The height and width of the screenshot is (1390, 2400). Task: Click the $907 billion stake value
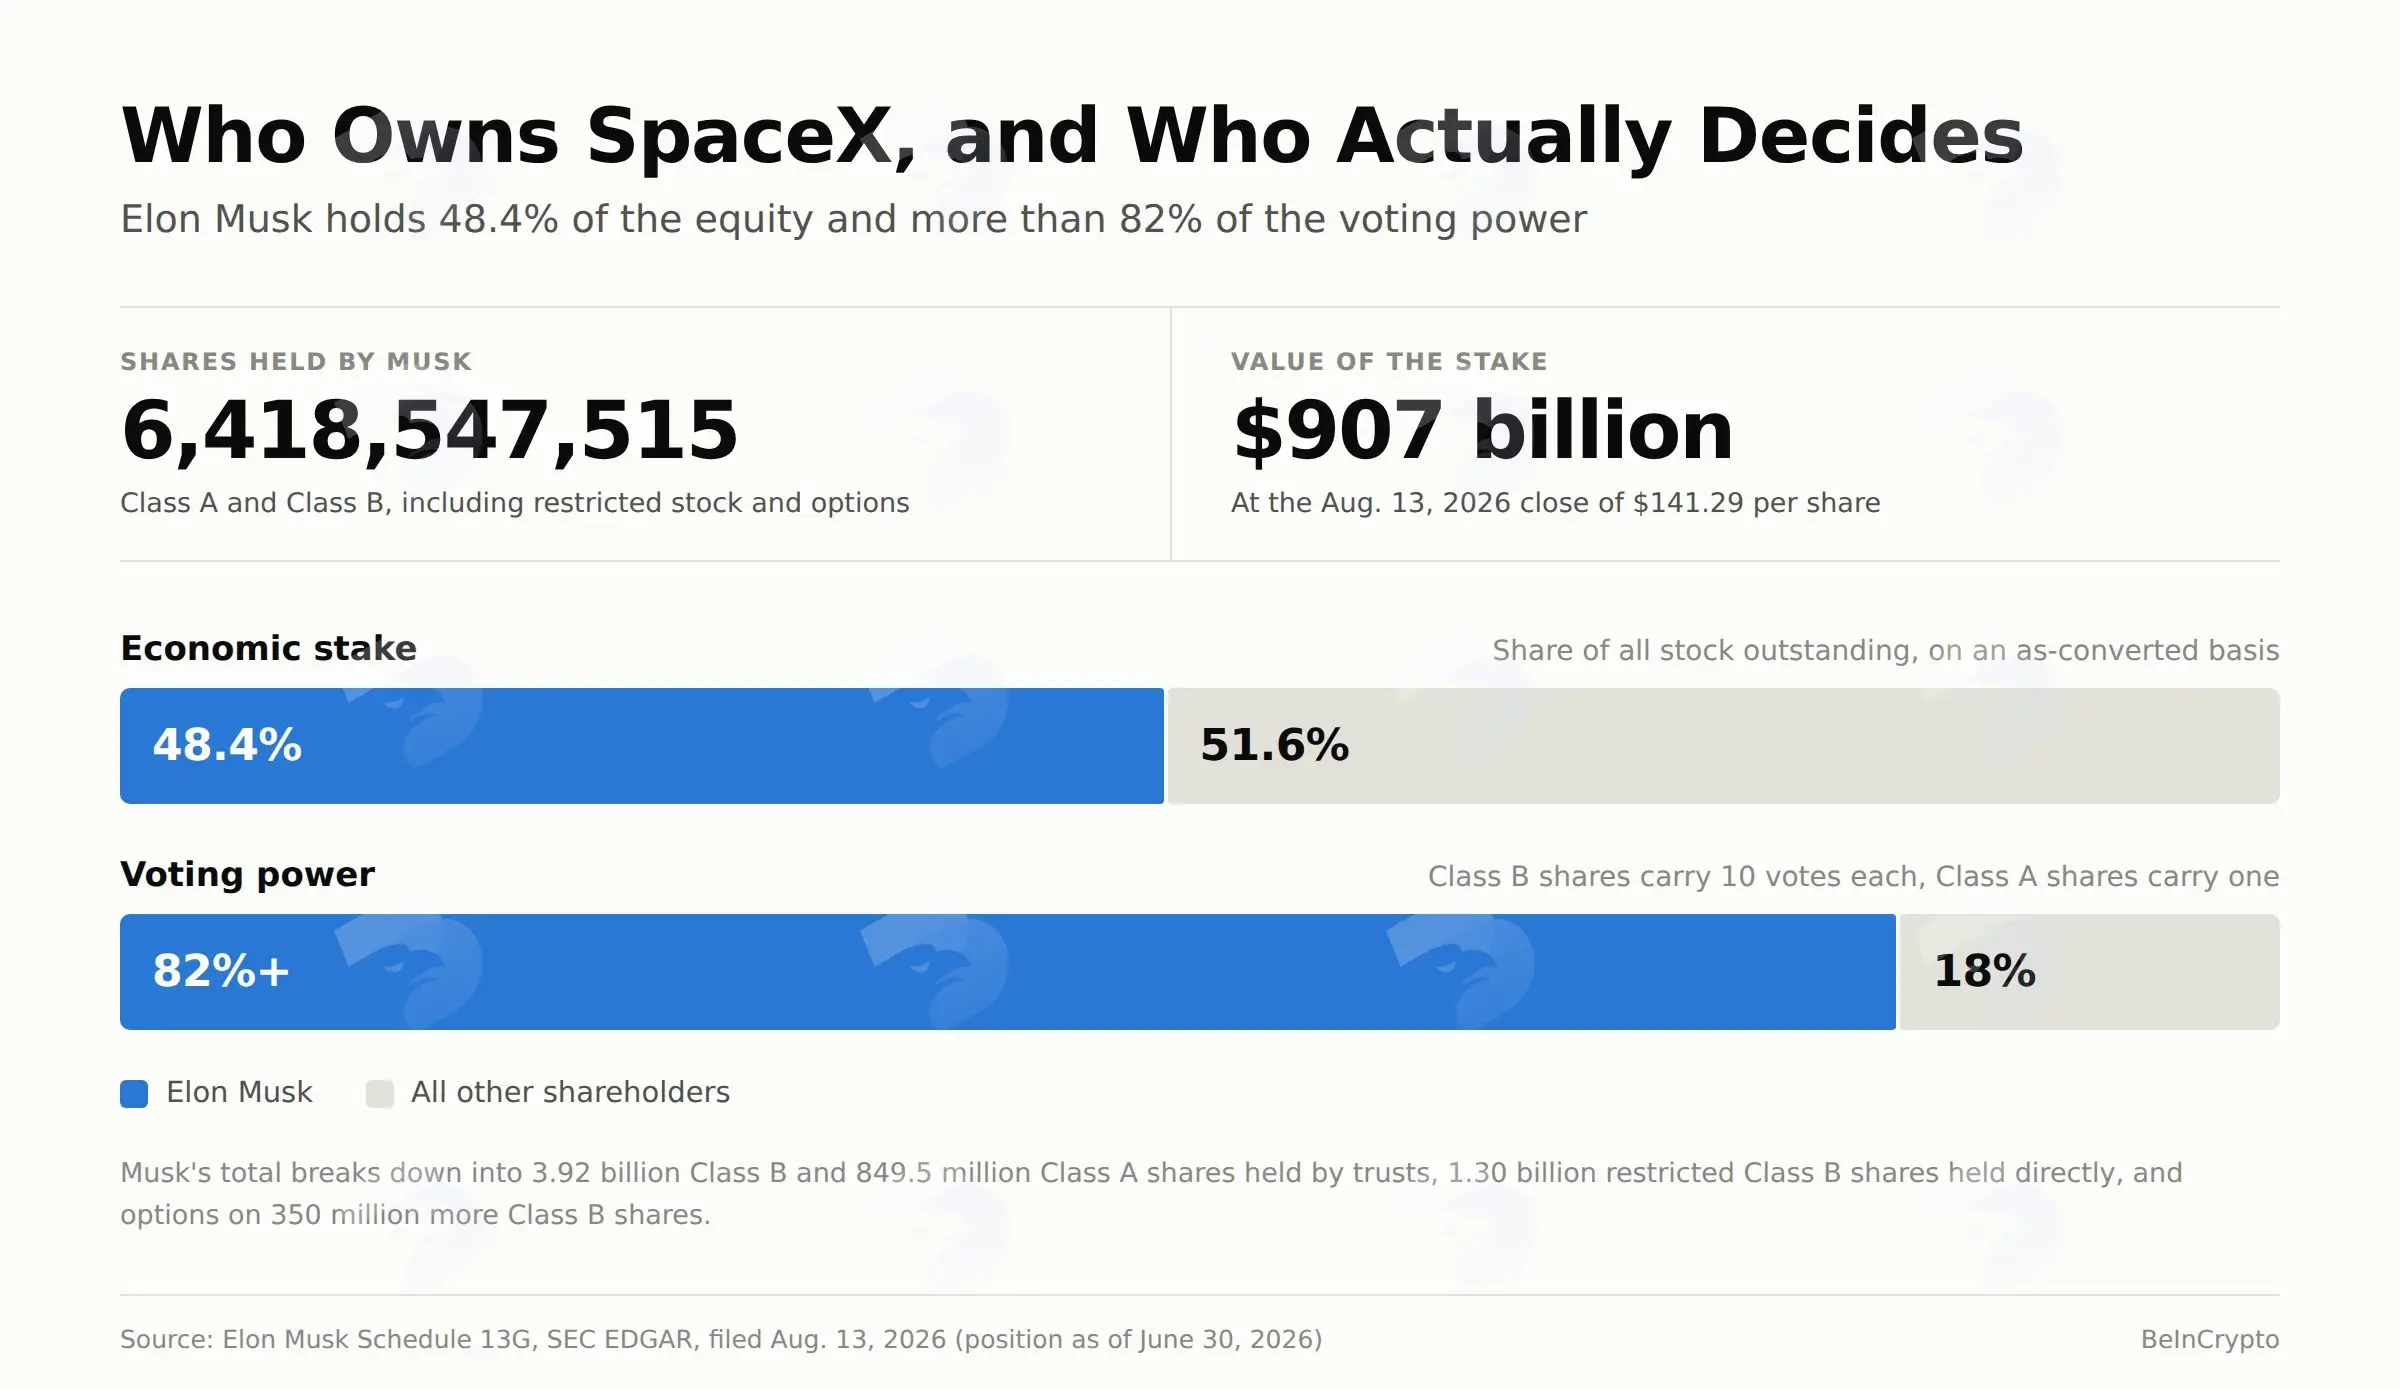1483,431
